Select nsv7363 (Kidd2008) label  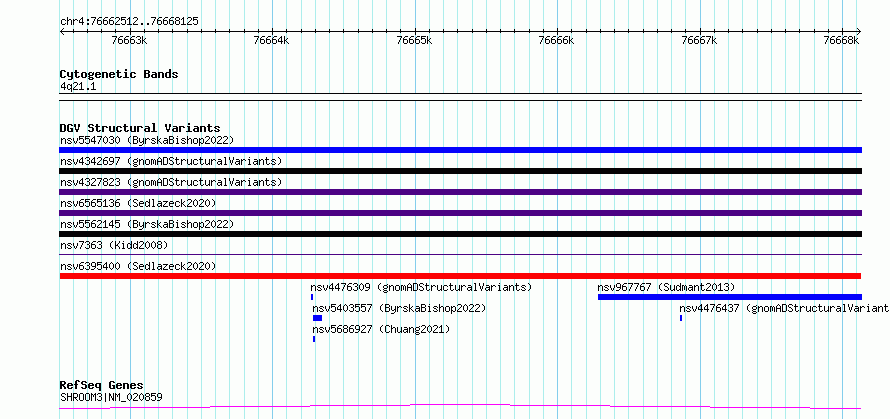[114, 245]
